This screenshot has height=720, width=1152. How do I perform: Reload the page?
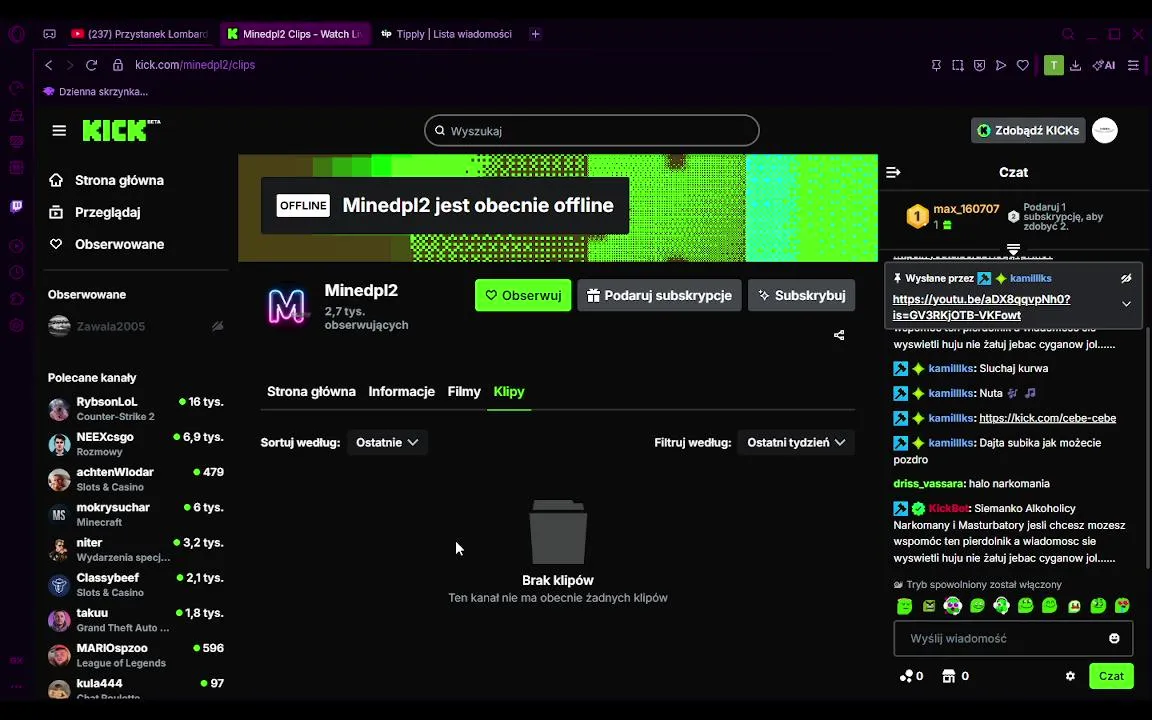coord(92,65)
